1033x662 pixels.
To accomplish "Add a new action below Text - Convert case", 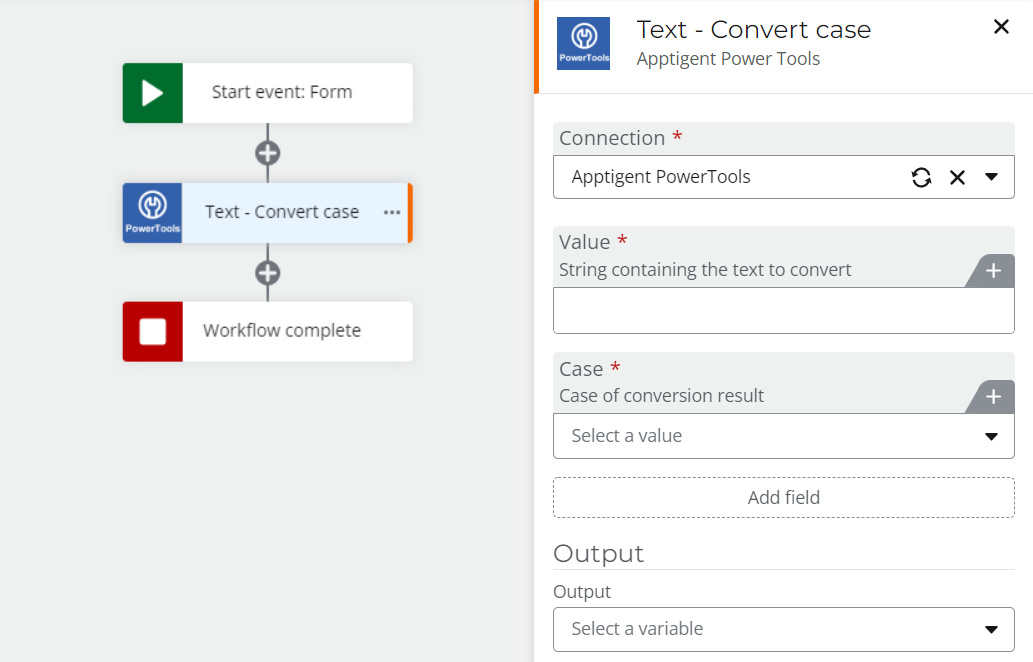I will (x=266, y=273).
